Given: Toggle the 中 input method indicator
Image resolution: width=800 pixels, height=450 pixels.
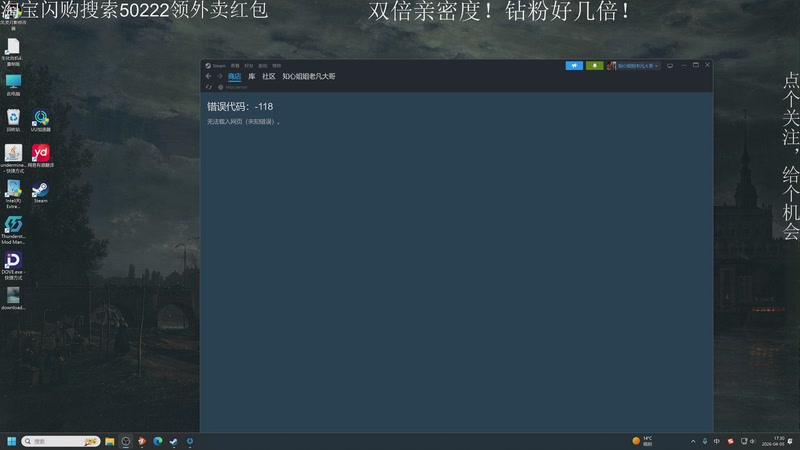Looking at the screenshot, I should (x=716, y=441).
